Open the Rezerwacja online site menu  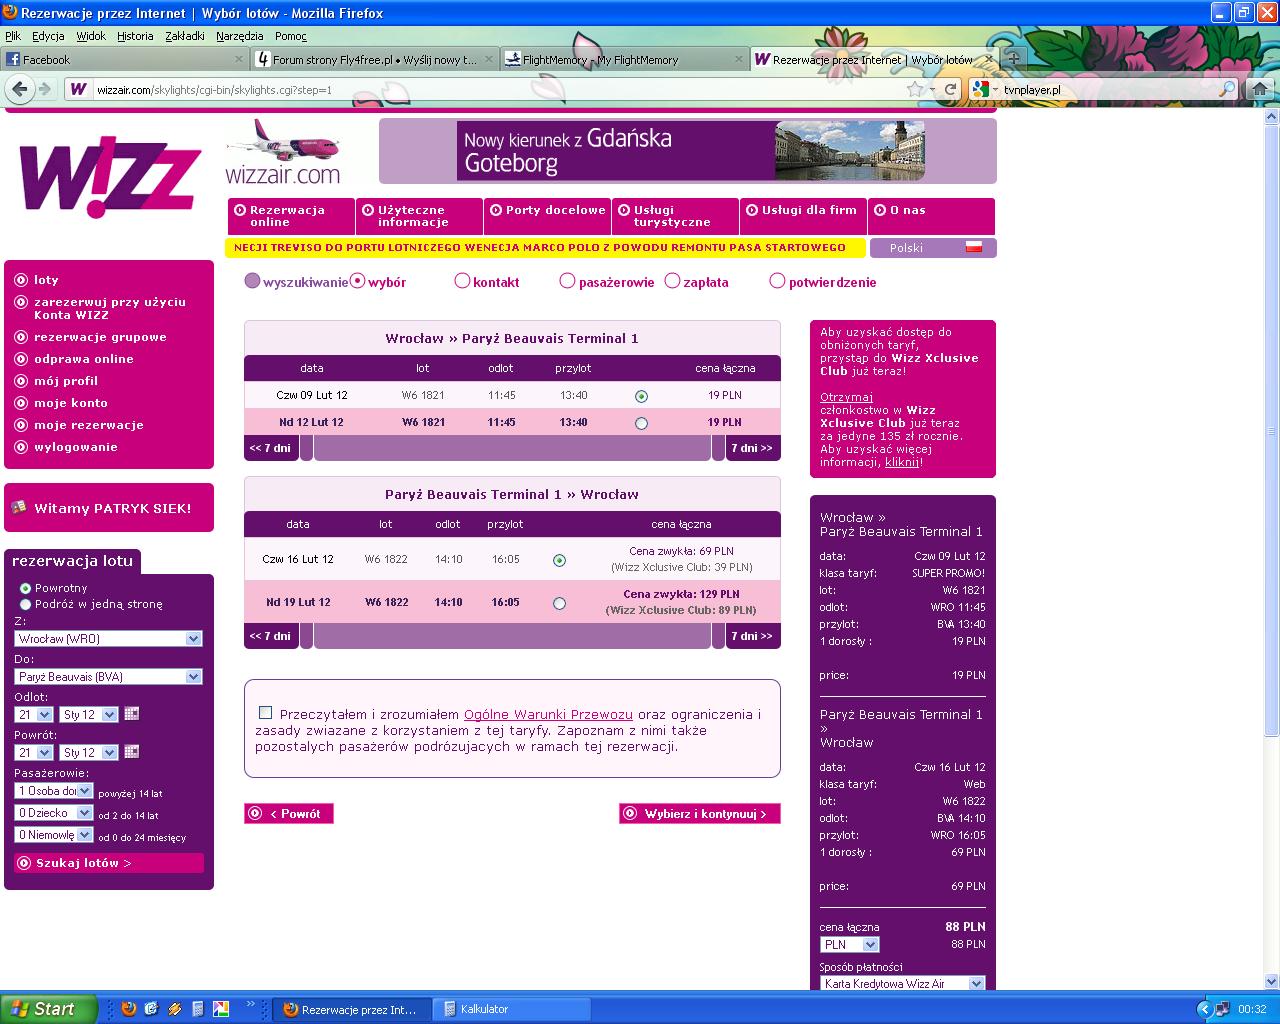click(x=291, y=216)
